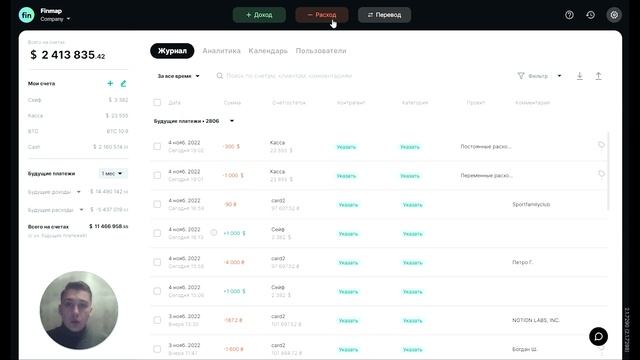Select the Касса account in sidebar
The image size is (640, 360).
[x=78, y=116]
